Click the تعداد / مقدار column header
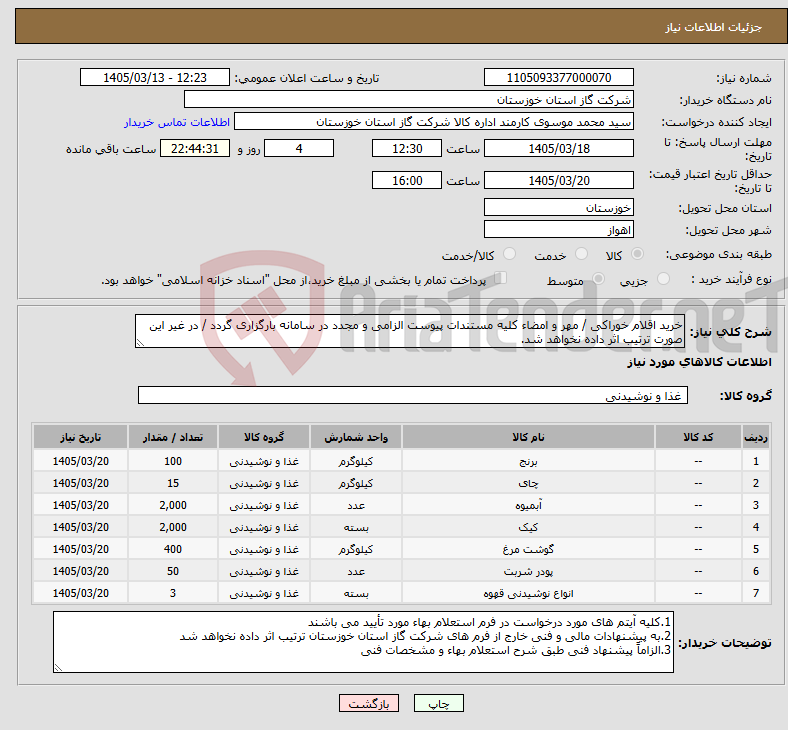 pyautogui.click(x=173, y=437)
